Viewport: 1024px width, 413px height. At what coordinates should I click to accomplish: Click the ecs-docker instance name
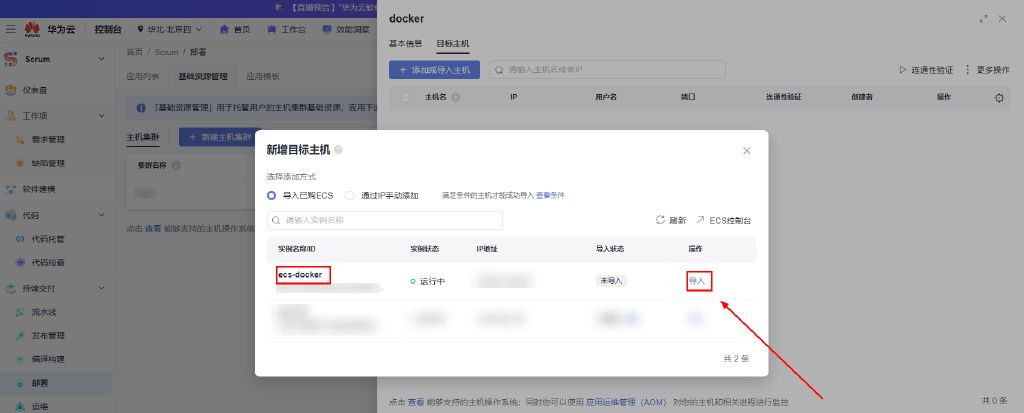(x=300, y=274)
